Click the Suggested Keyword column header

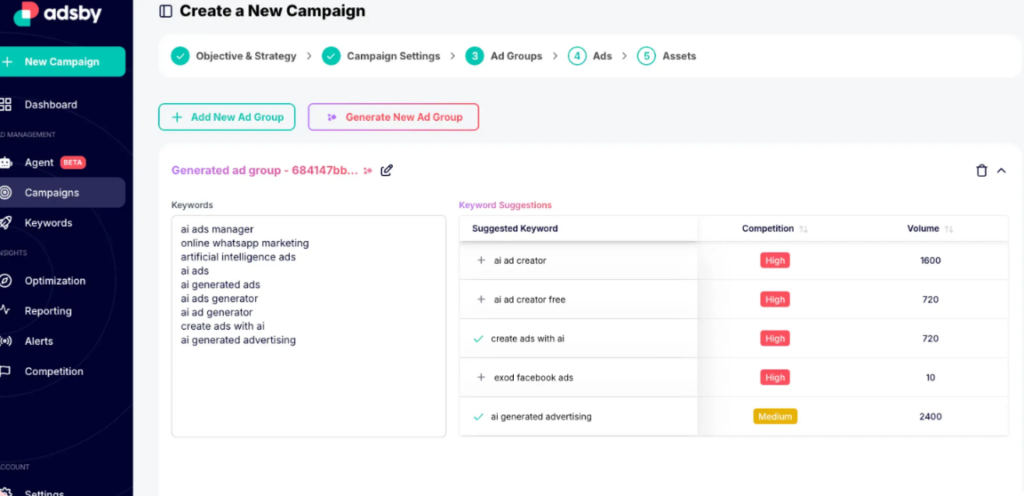(515, 228)
